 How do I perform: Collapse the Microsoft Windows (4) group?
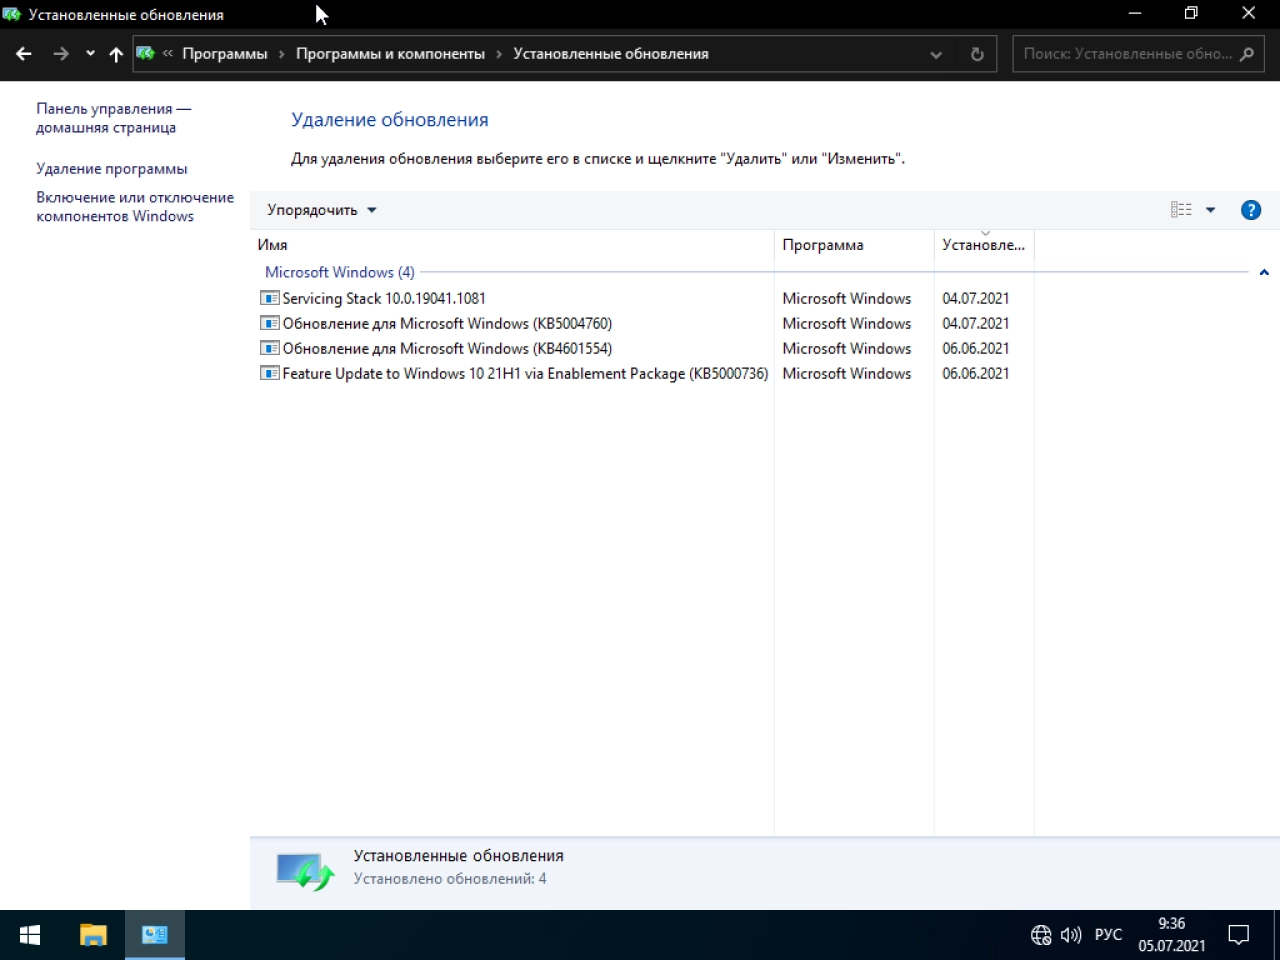tap(1264, 272)
